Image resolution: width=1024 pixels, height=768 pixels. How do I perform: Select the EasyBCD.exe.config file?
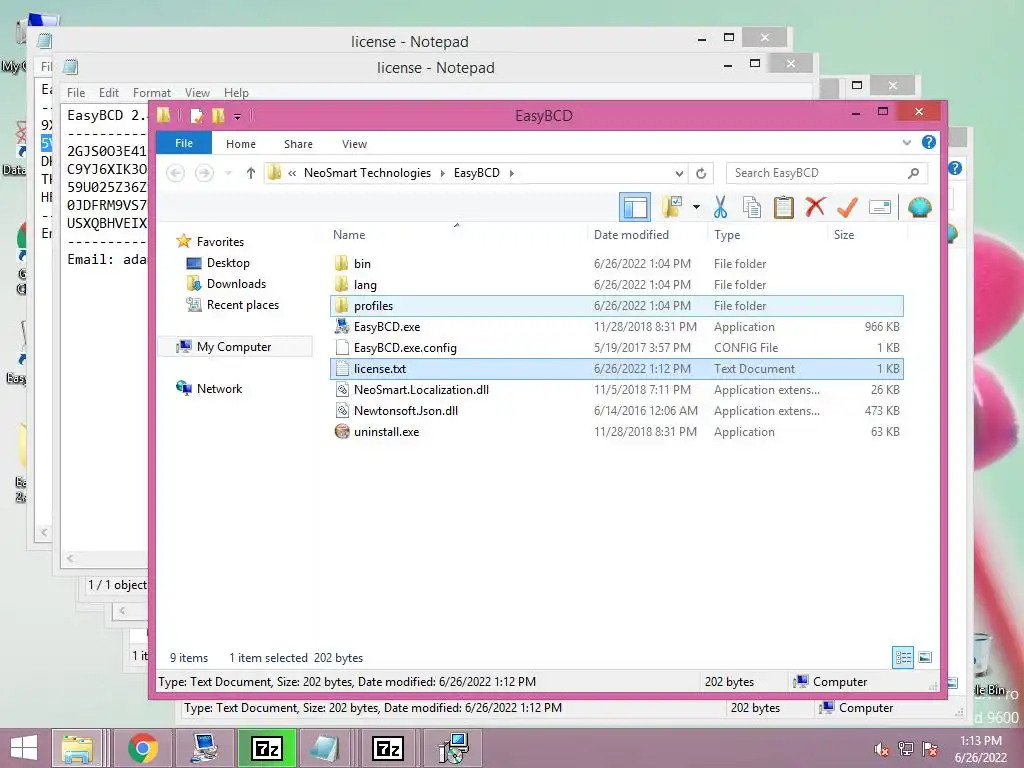coord(617,347)
